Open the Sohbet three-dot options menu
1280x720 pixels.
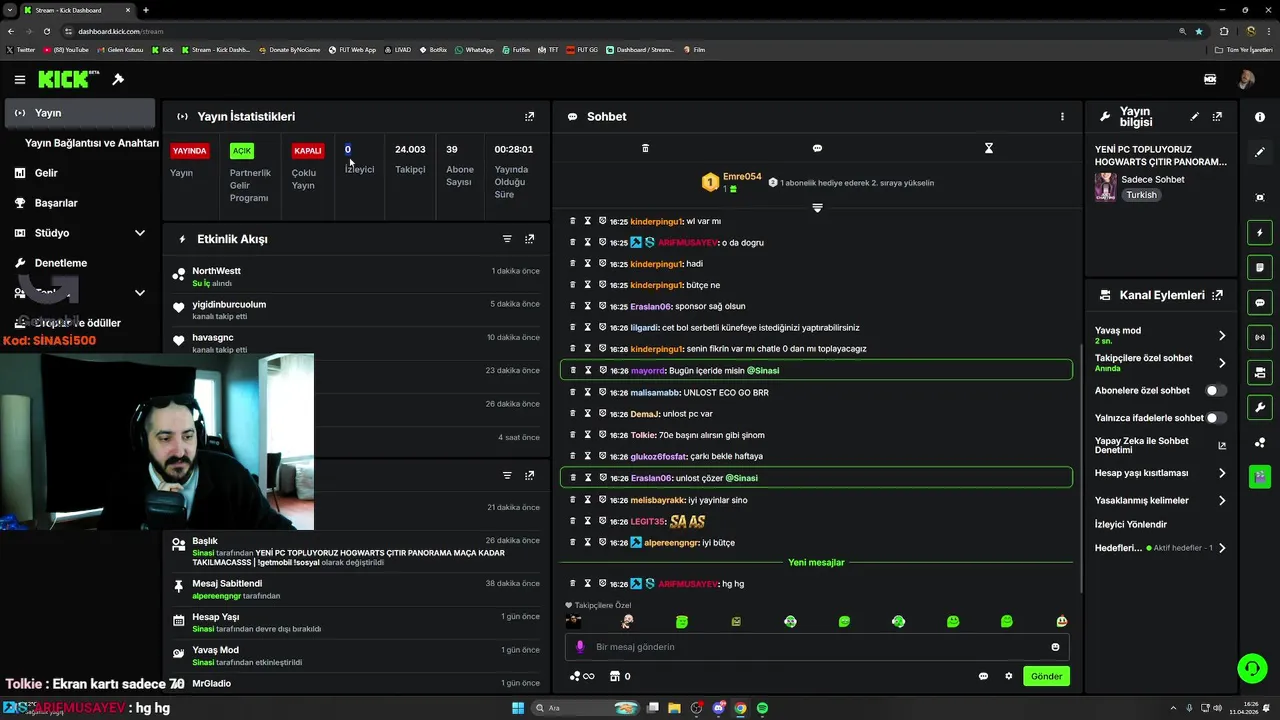[x=1062, y=116]
